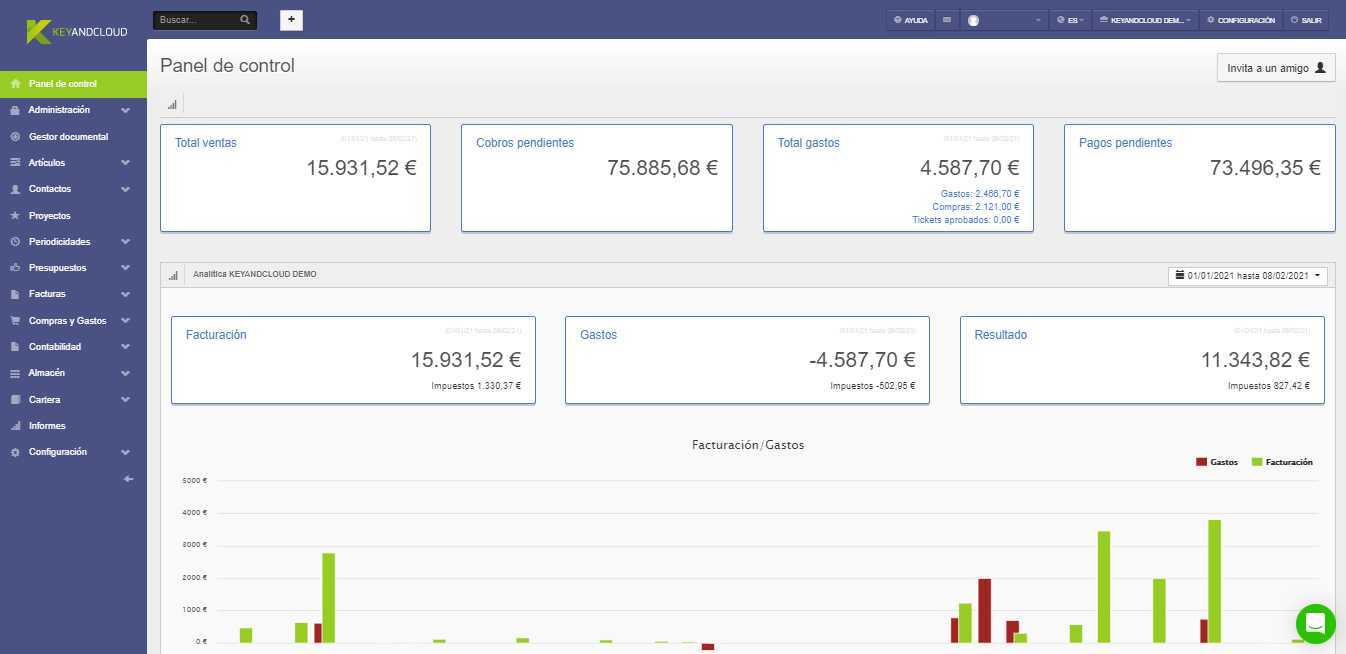Open Gestor documental in sidebar
The height and width of the screenshot is (654, 1346).
[x=68, y=136]
